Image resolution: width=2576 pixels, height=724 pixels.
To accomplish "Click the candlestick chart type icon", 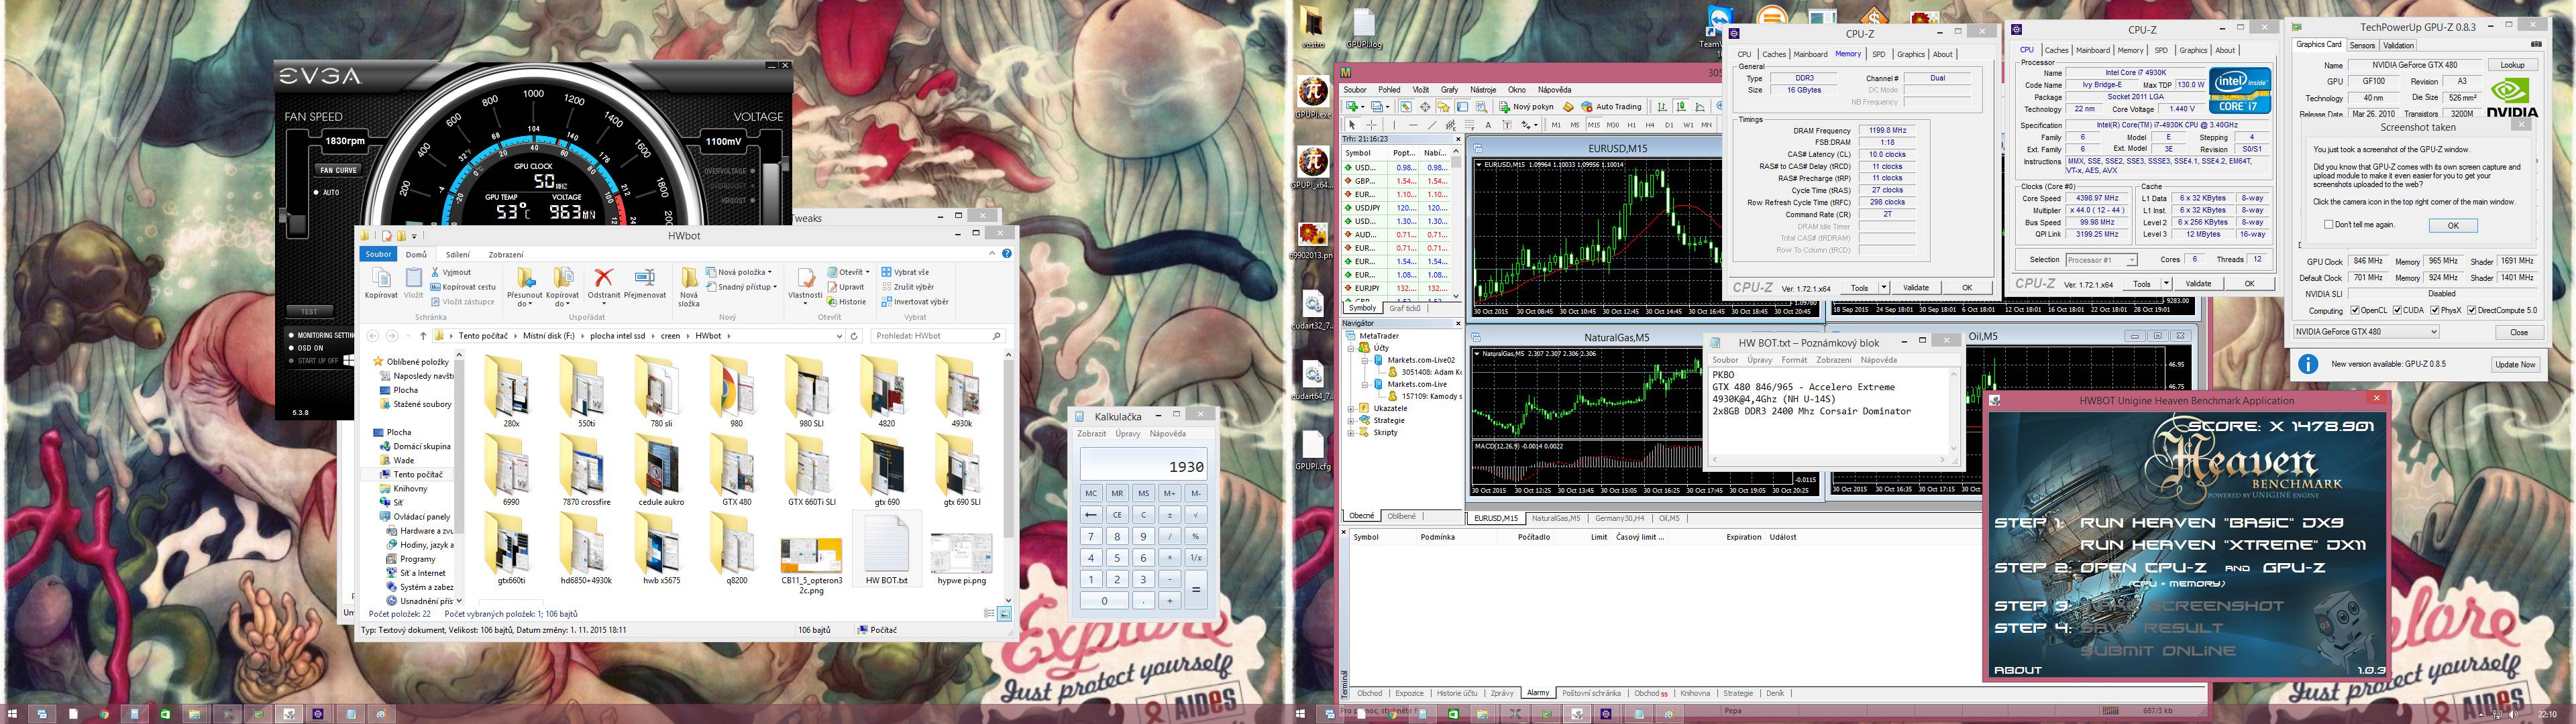I will [1681, 107].
